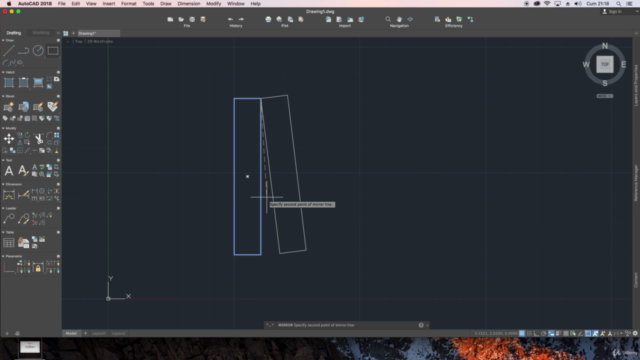The width and height of the screenshot is (640, 360).
Task: Open the Drawing1 file tab
Action: pos(98,33)
